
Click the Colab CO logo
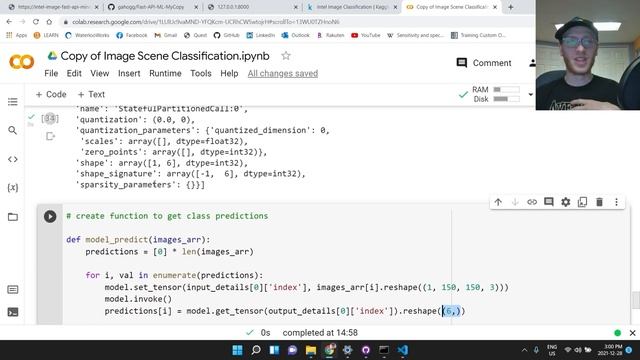click(21, 62)
